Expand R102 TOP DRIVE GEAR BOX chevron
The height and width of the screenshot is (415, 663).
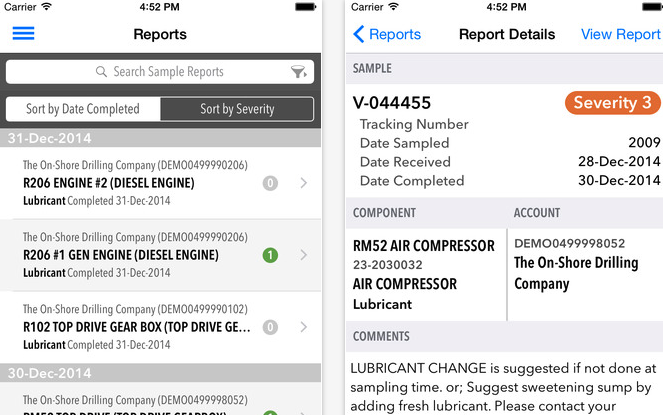click(303, 327)
